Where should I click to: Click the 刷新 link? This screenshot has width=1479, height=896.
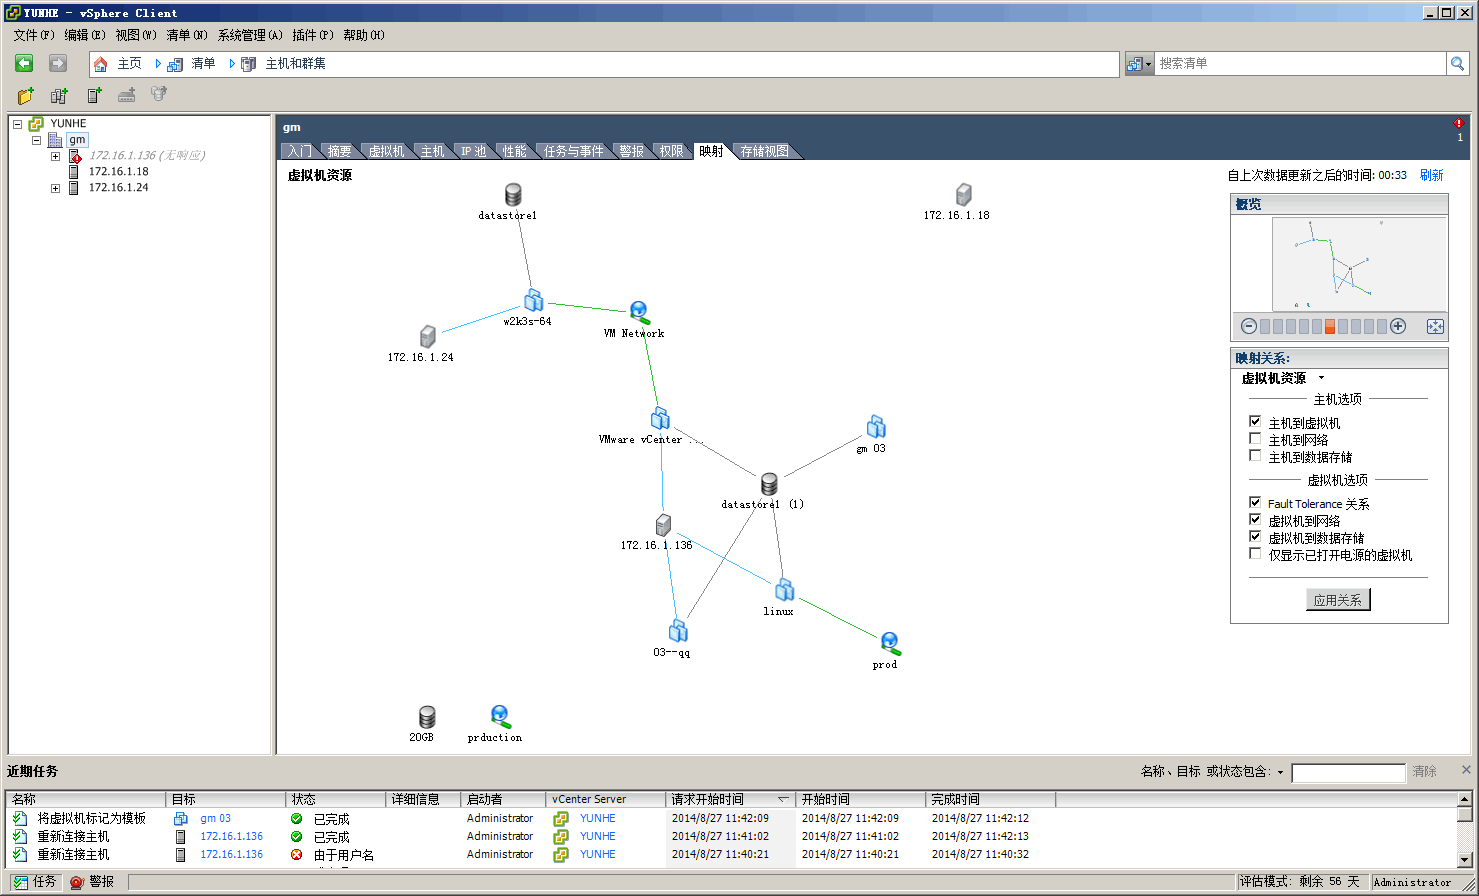click(x=1432, y=175)
